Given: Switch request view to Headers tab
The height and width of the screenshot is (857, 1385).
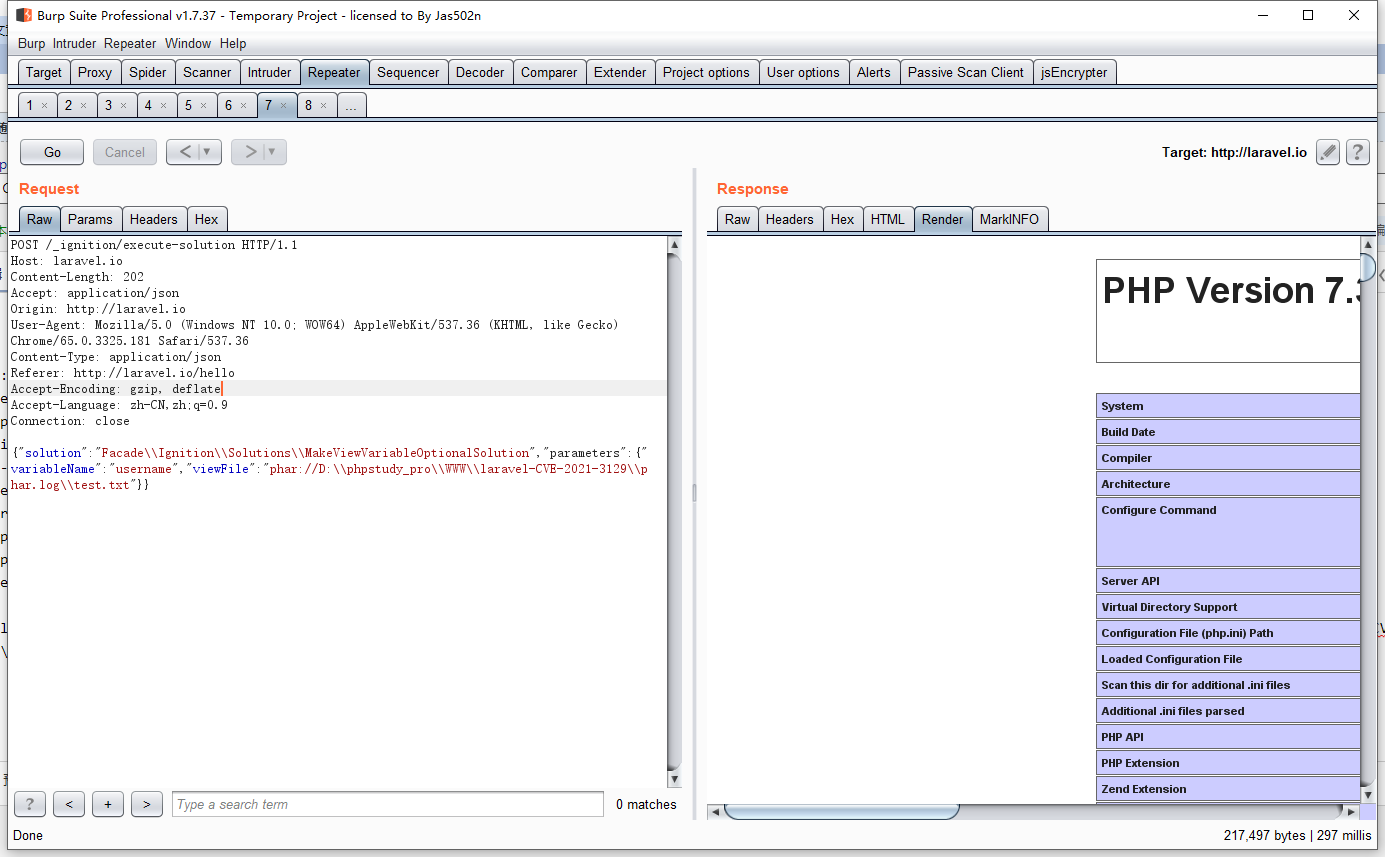Looking at the screenshot, I should 154,219.
